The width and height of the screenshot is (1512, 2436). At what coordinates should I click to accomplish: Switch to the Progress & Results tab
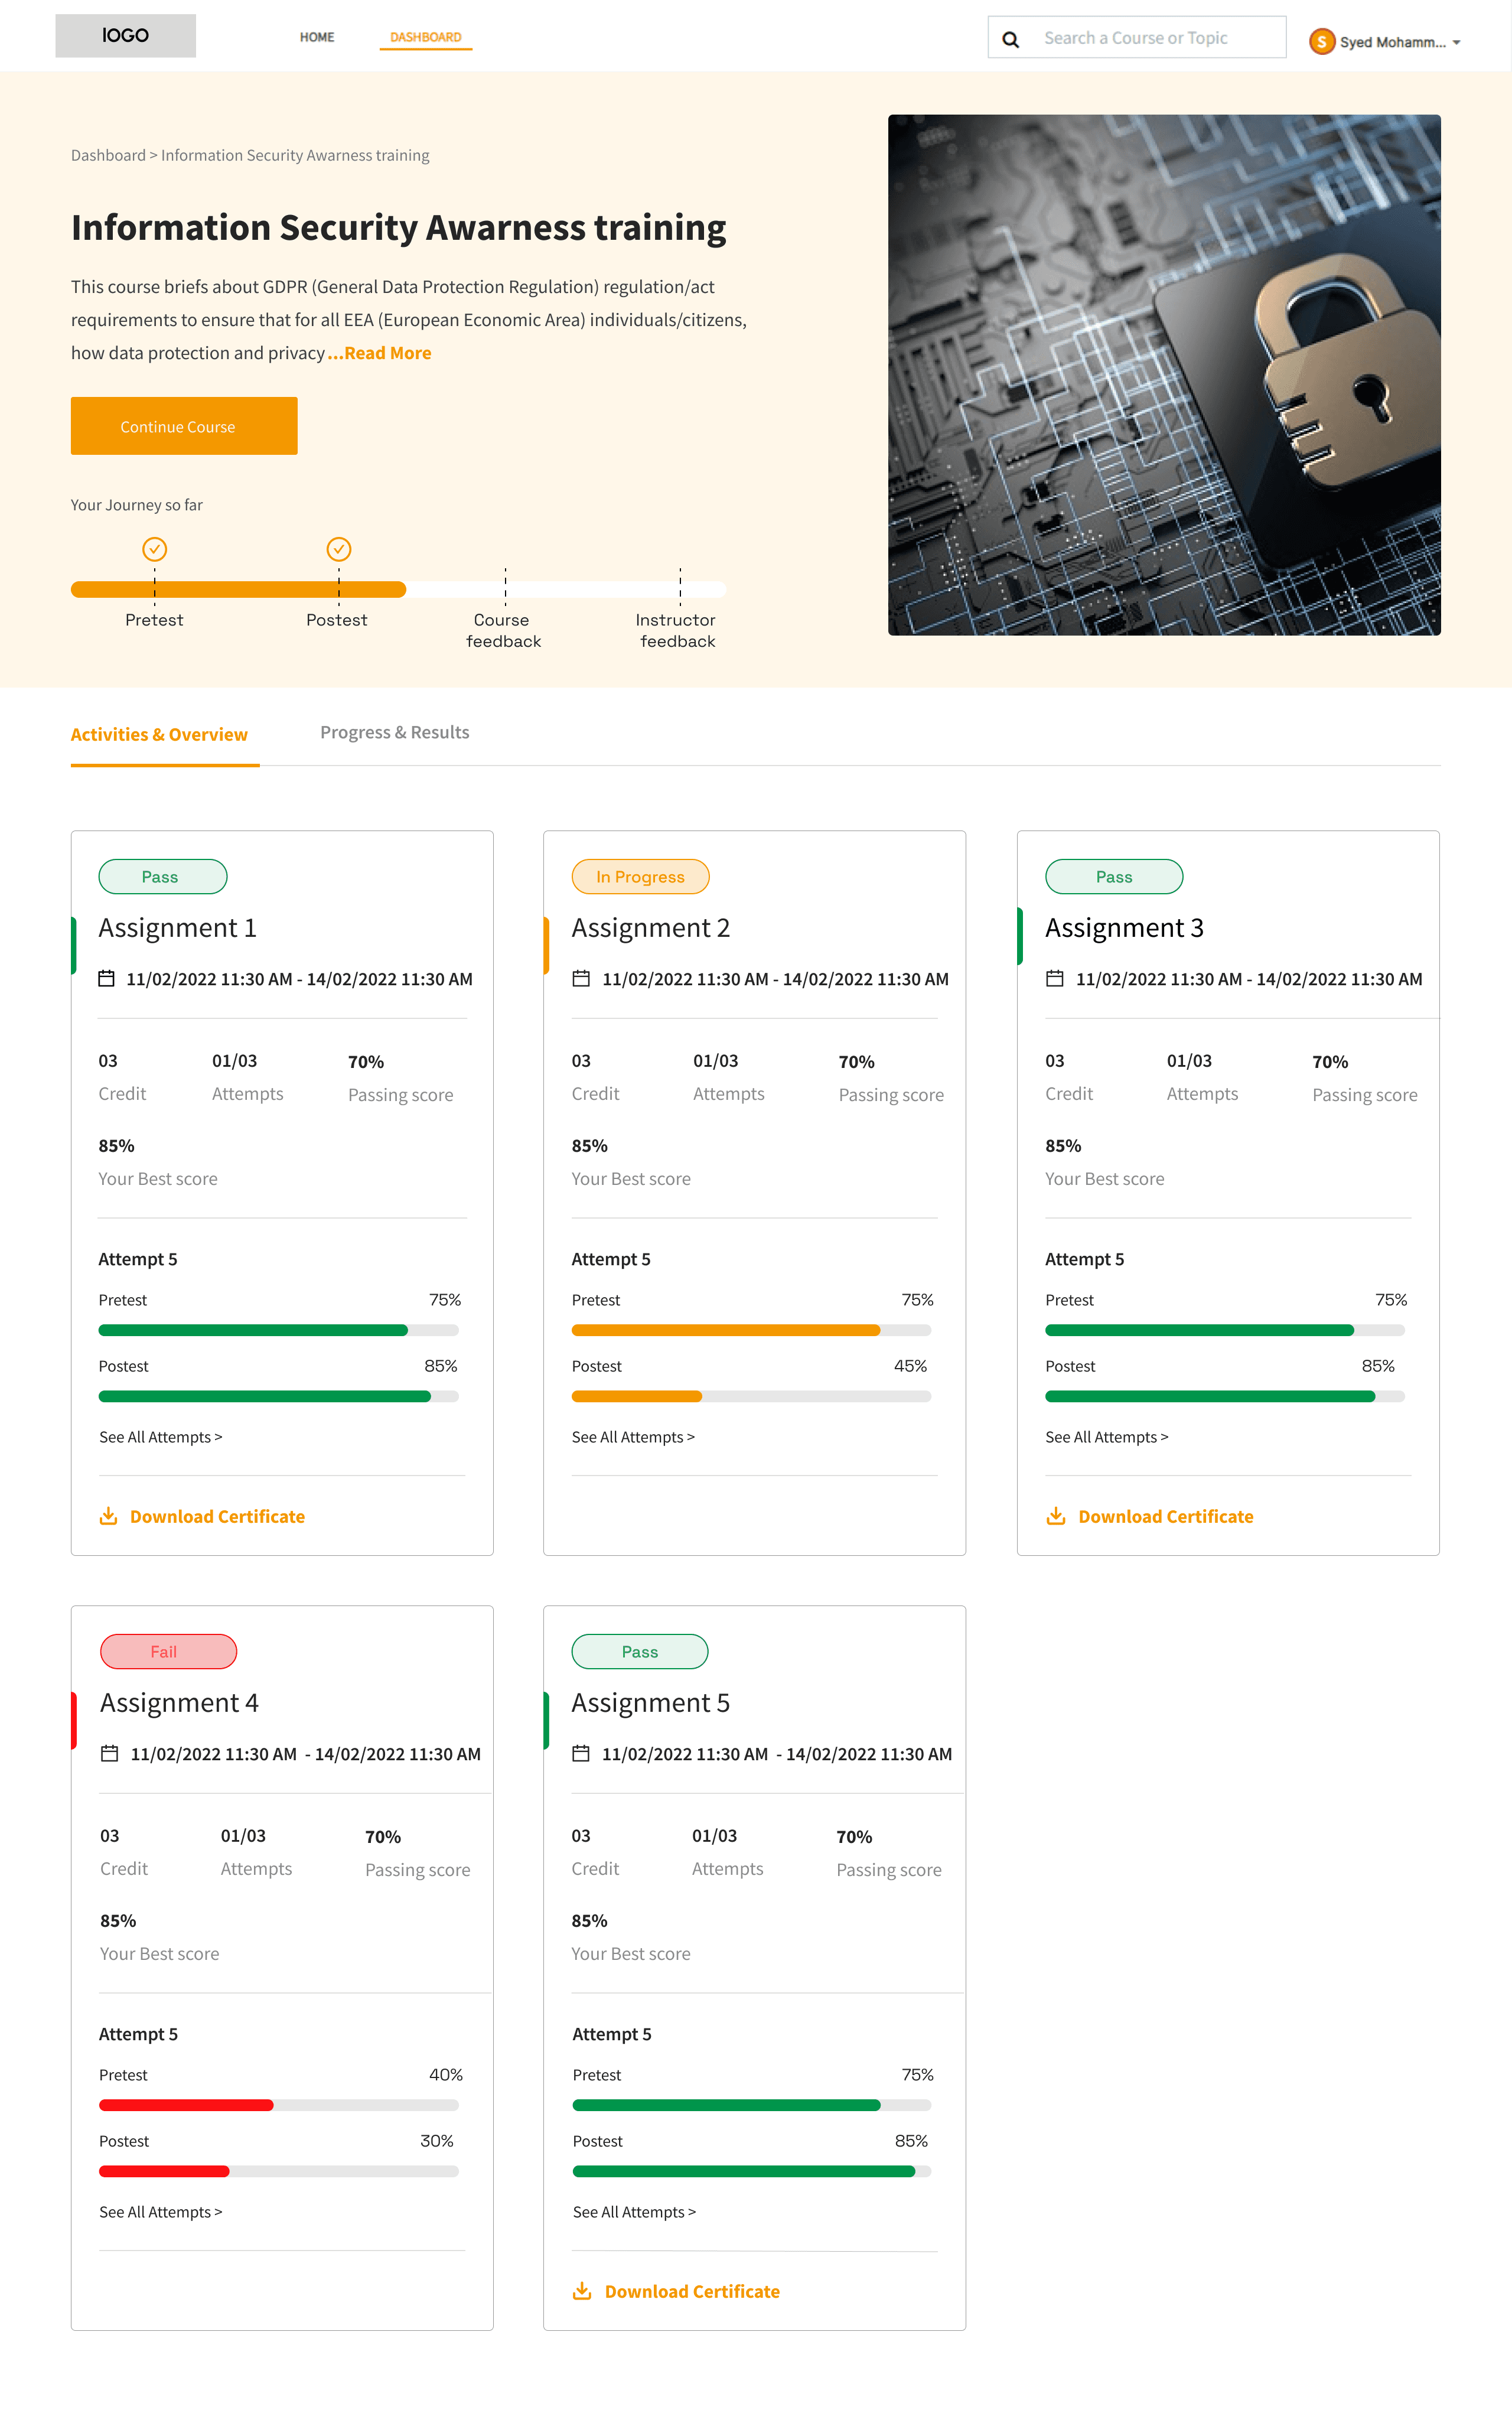[394, 732]
